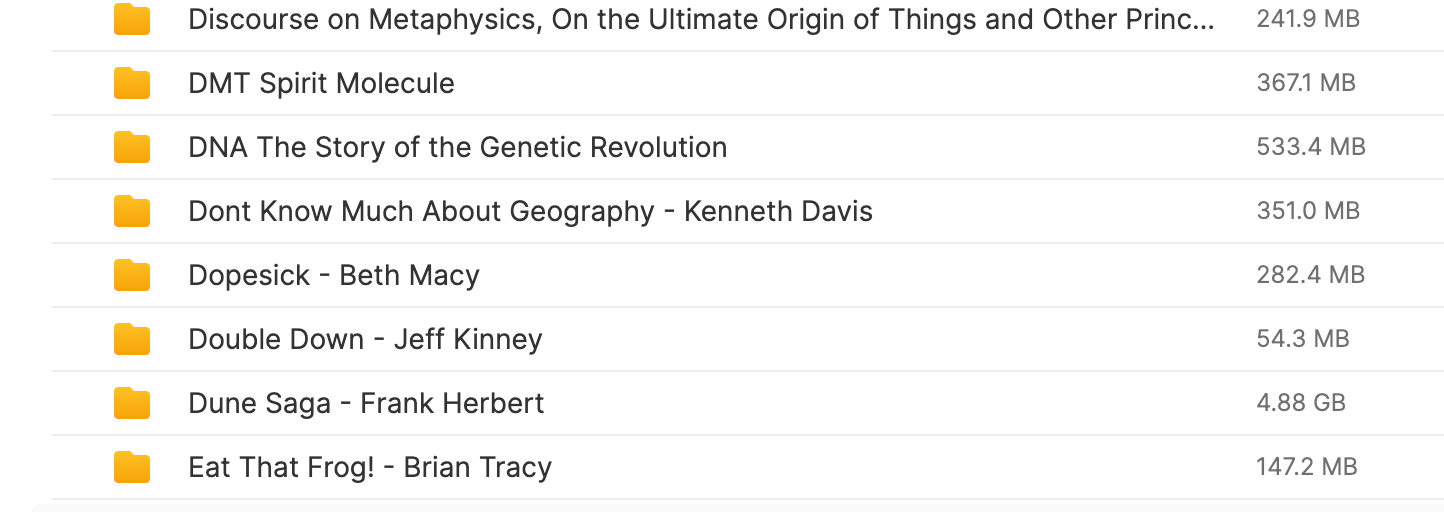The image size is (1444, 512).
Task: Open Discourse on Metaphysics folder title
Action: (x=702, y=19)
